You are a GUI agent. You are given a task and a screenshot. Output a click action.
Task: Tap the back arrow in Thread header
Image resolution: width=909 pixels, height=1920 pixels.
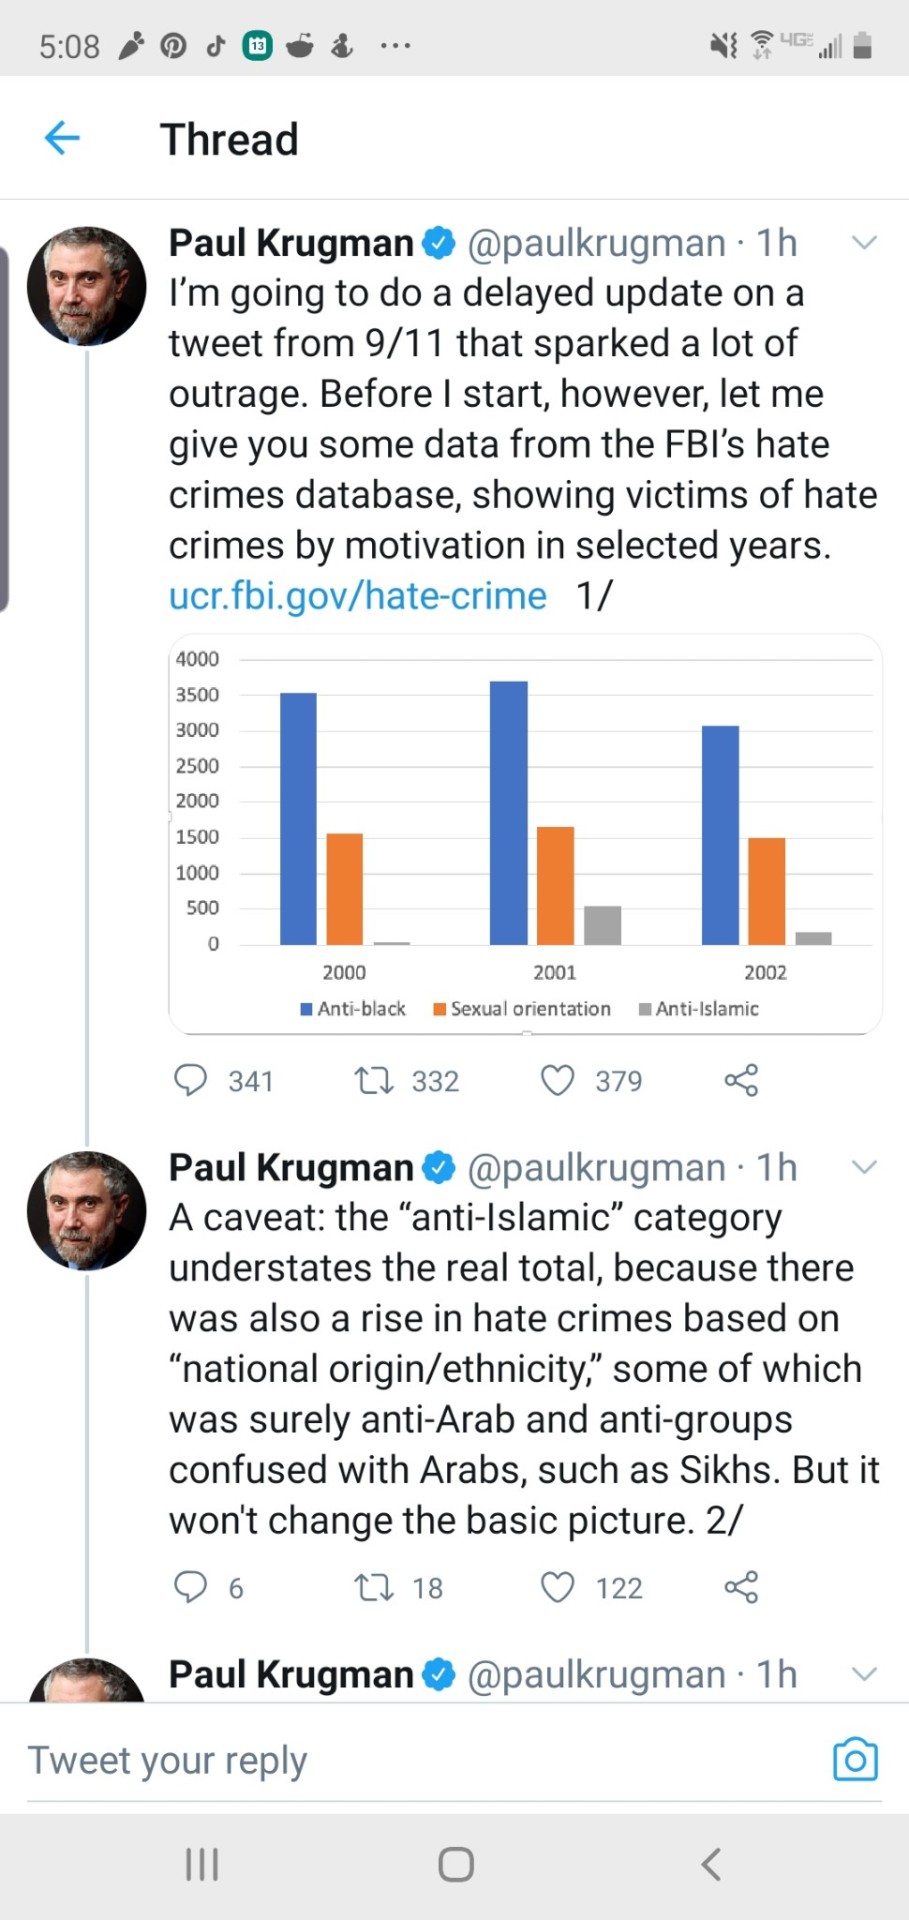(x=62, y=138)
